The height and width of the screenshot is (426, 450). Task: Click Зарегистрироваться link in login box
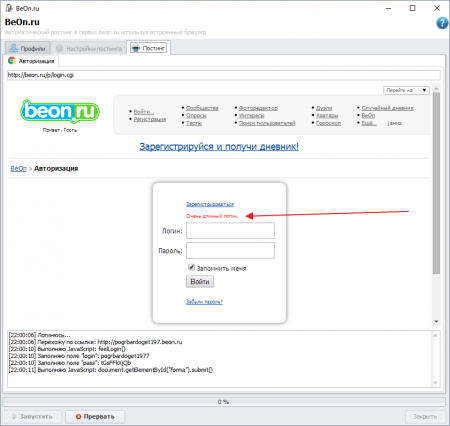click(210, 204)
